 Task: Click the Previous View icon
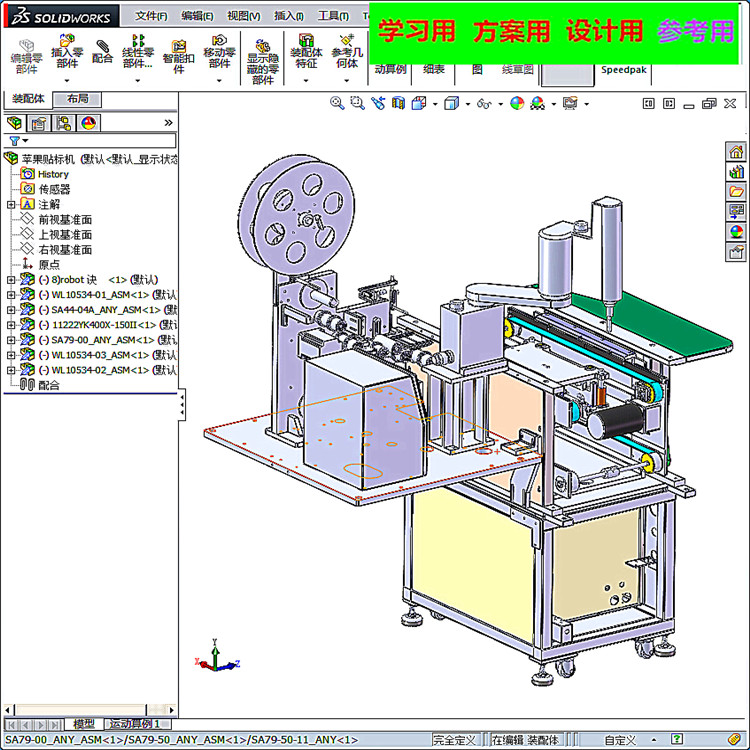[378, 103]
